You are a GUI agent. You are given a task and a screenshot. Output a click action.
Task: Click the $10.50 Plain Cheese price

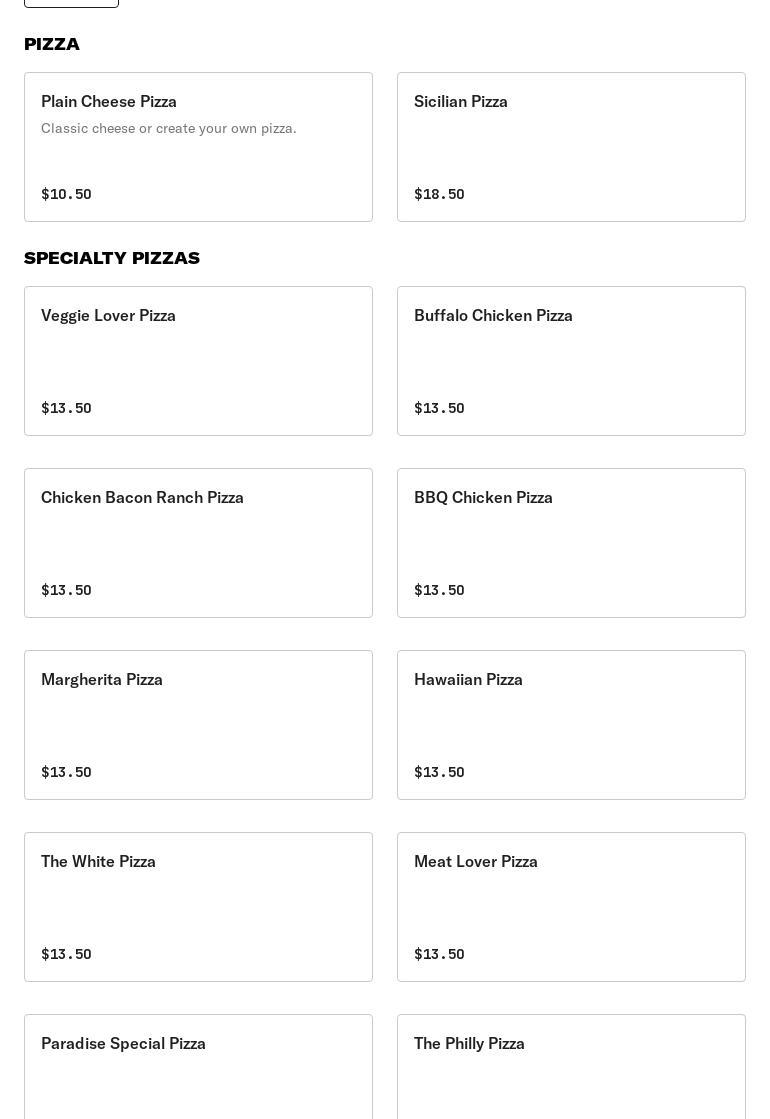click(x=66, y=194)
